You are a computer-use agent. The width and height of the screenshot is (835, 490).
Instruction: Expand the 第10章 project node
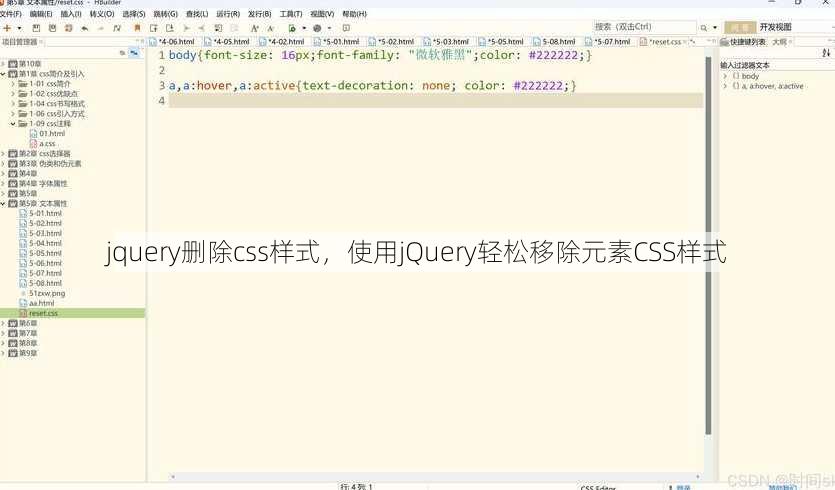(3, 64)
